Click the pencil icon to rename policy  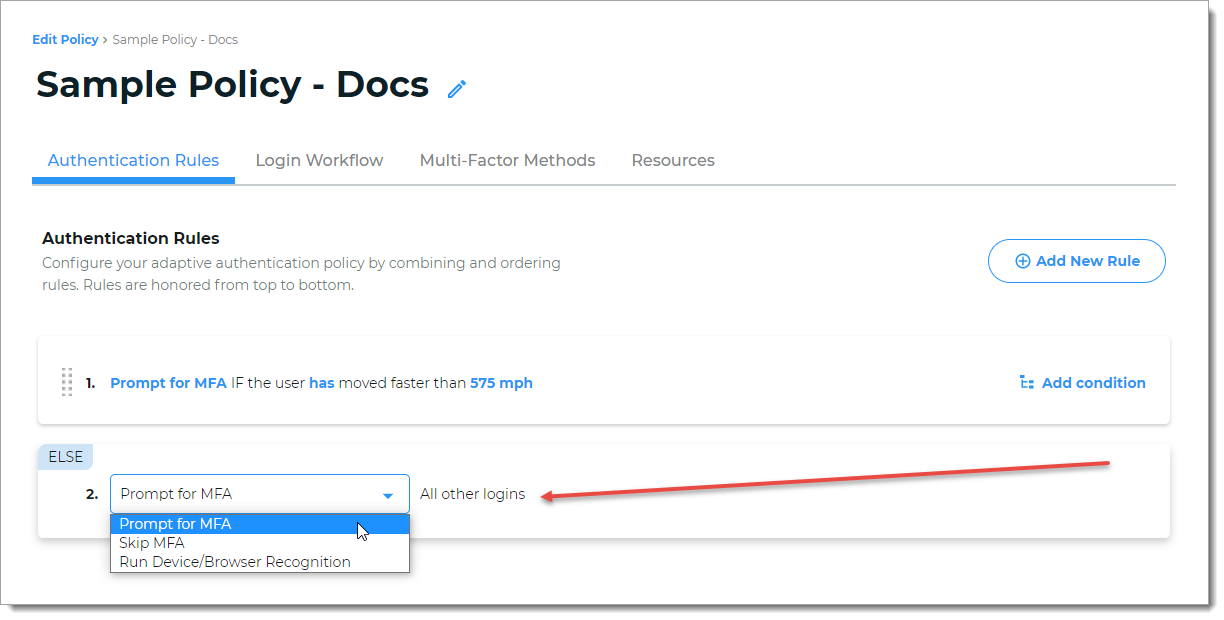pos(457,89)
